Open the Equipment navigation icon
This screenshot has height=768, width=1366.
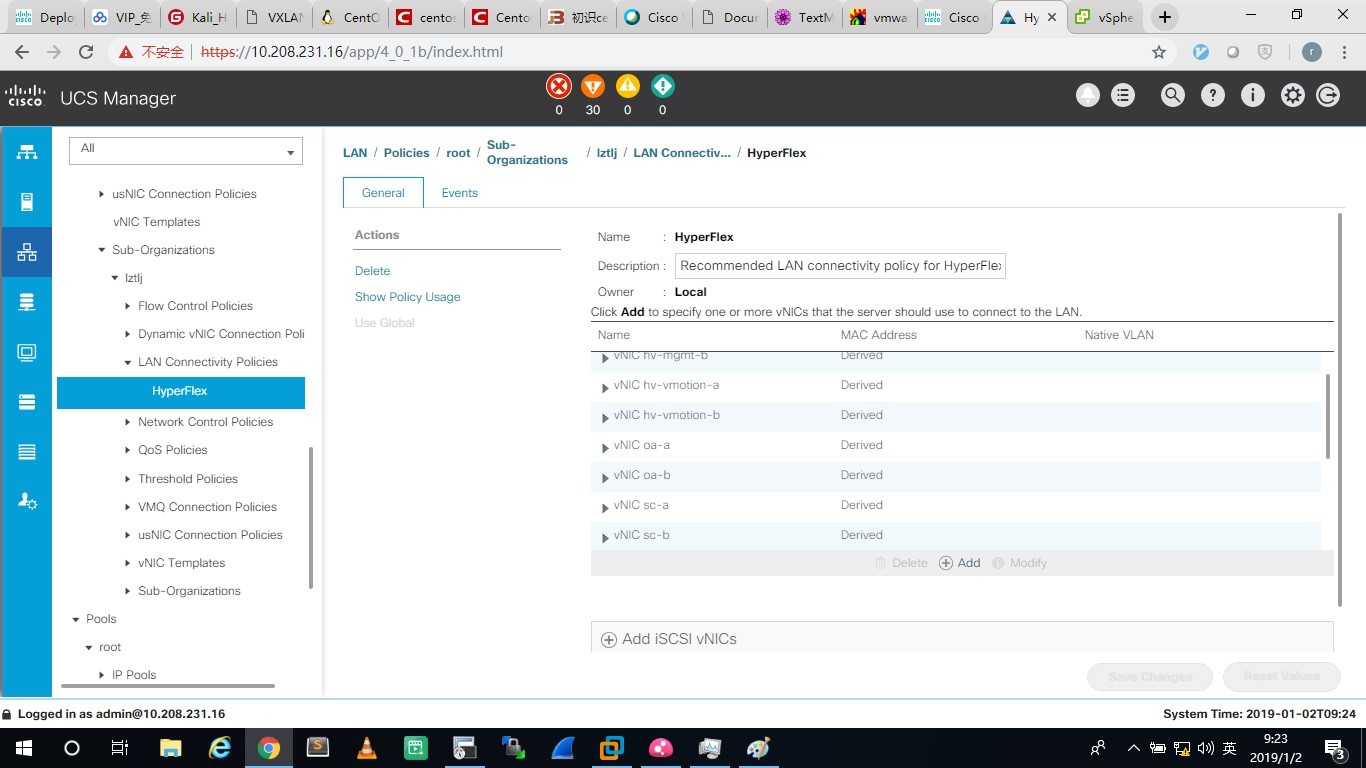[27, 152]
